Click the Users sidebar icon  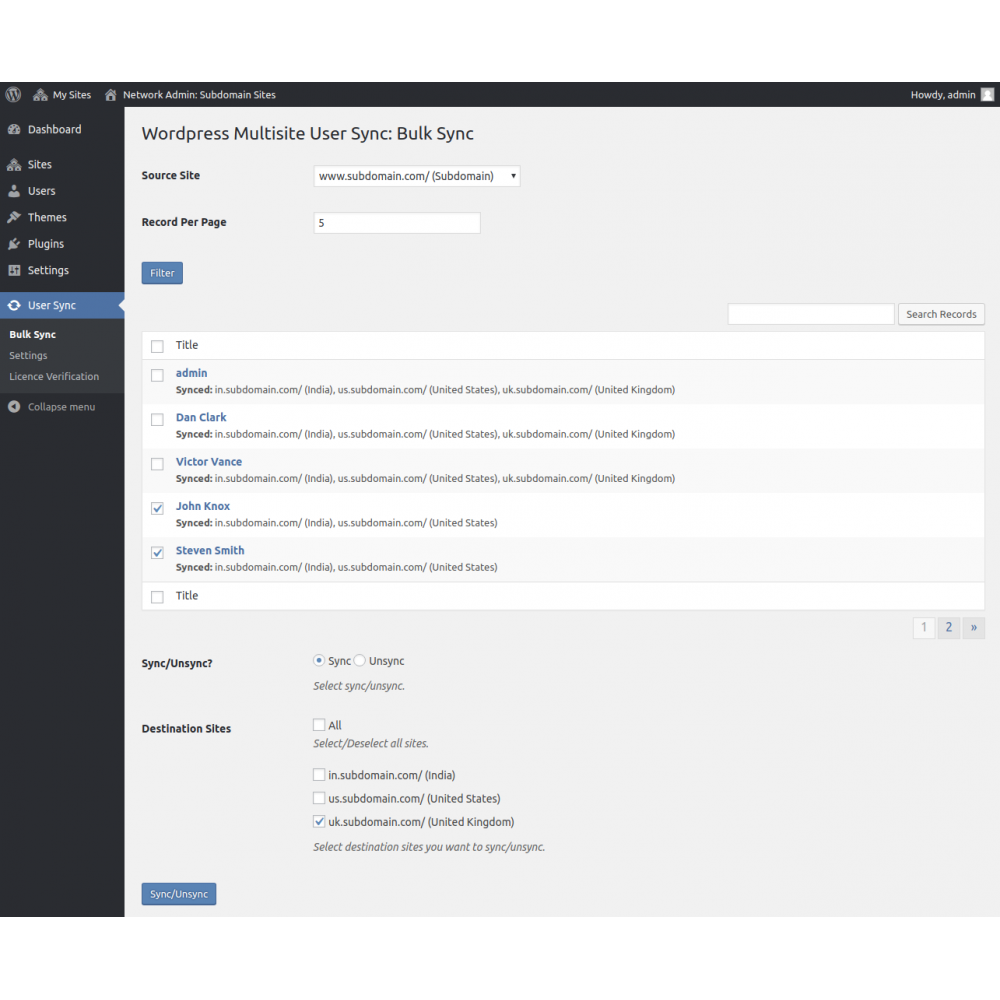15,190
